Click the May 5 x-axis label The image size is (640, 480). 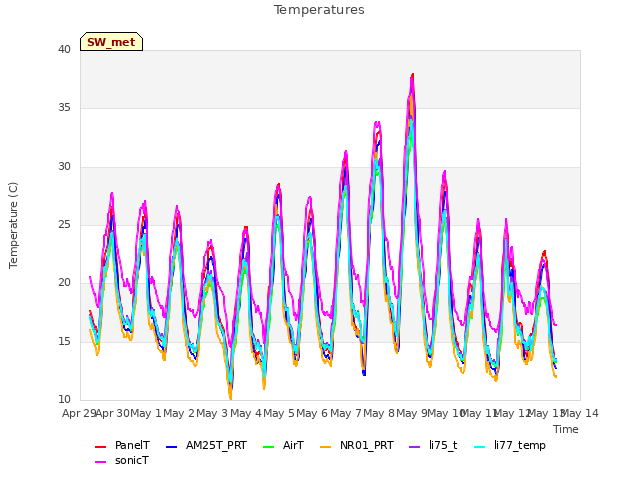point(279,413)
